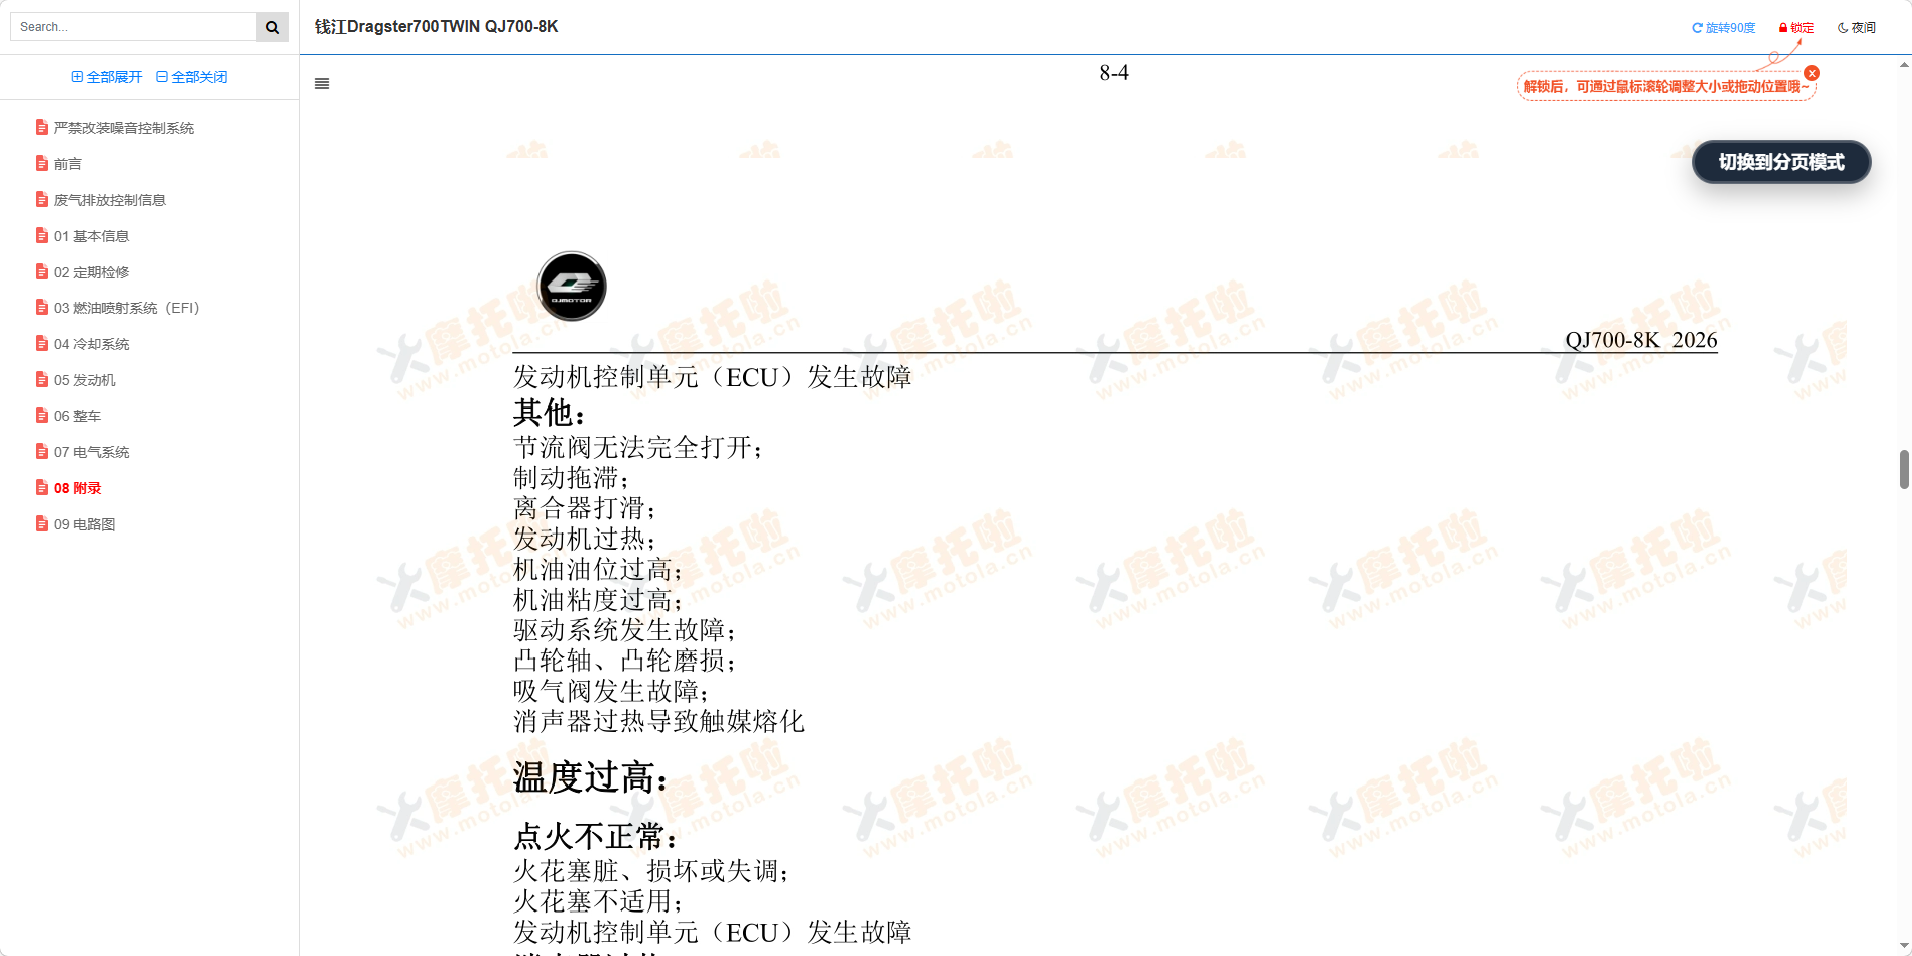Click the moon icon for 夜间 mode
This screenshot has width=1912, height=956.
(x=1843, y=27)
